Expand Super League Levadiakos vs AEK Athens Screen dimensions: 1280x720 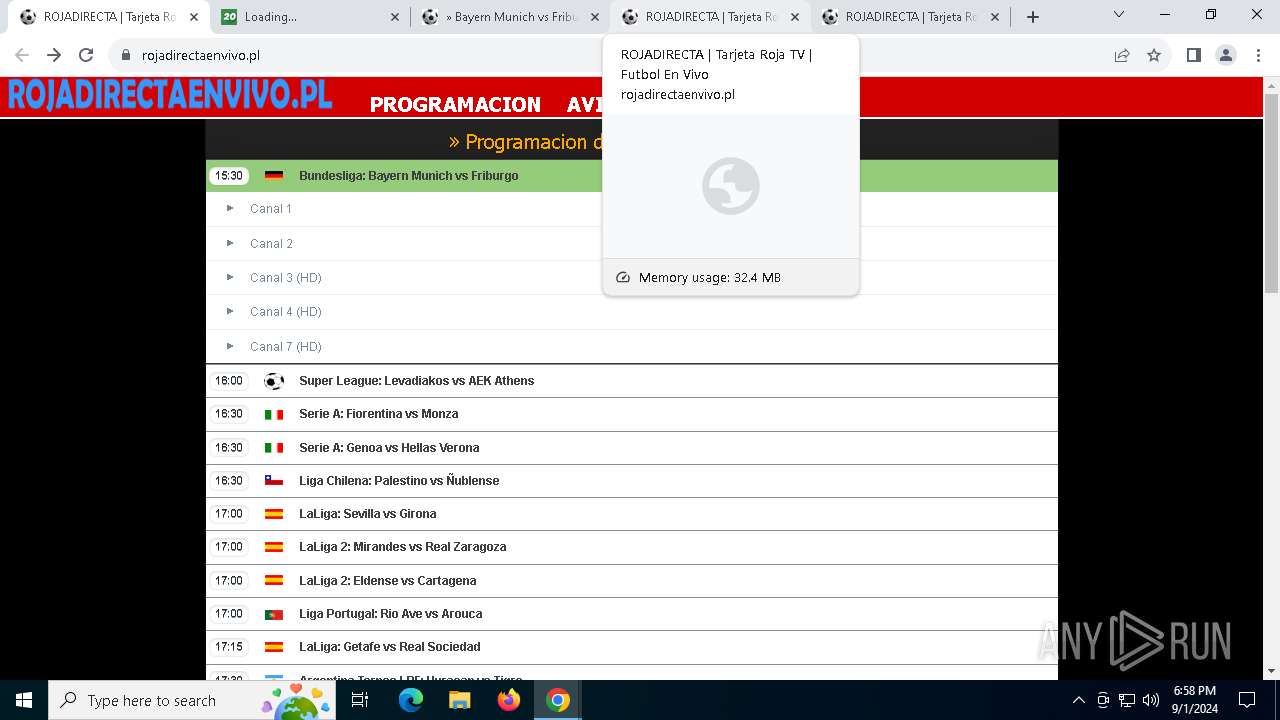point(631,381)
